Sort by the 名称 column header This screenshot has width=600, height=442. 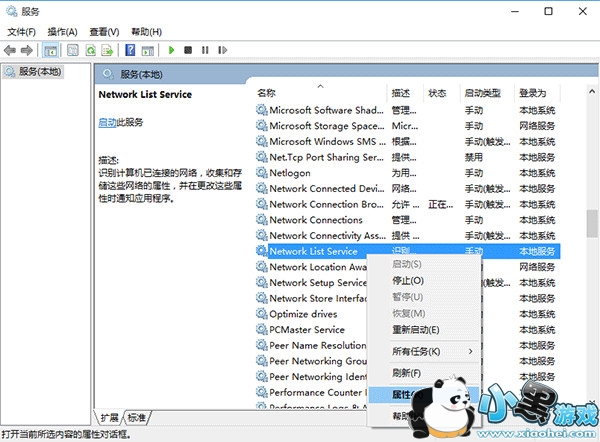(x=321, y=93)
